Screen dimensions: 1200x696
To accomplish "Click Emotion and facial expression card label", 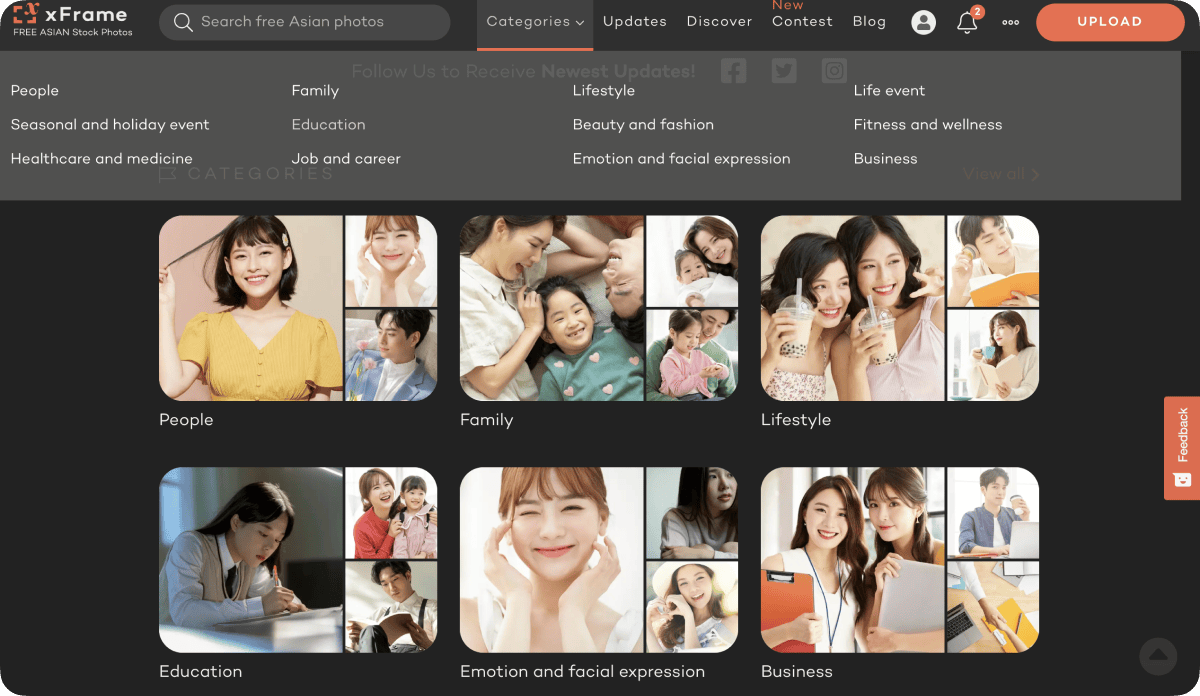I will (x=582, y=672).
